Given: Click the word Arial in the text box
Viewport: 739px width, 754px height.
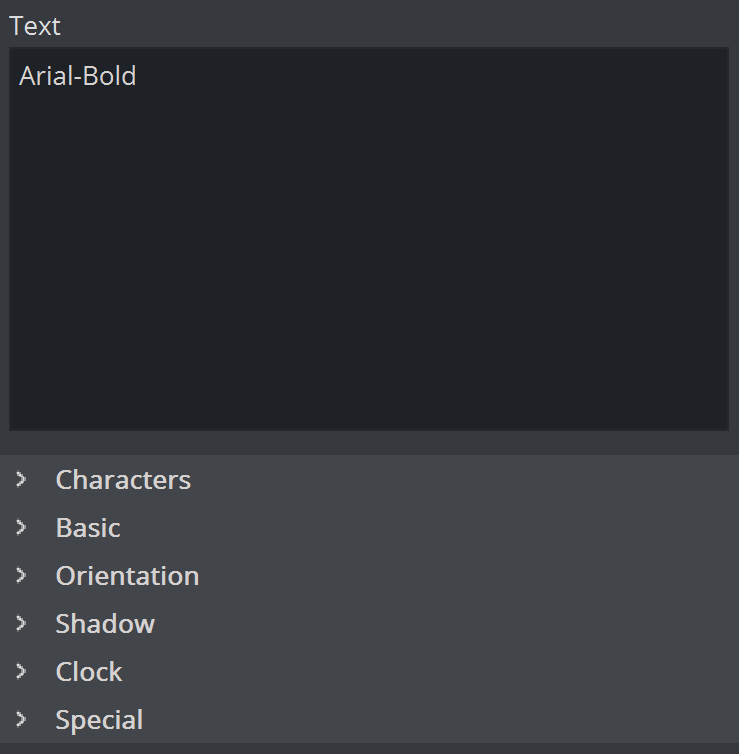Looking at the screenshot, I should [x=45, y=76].
